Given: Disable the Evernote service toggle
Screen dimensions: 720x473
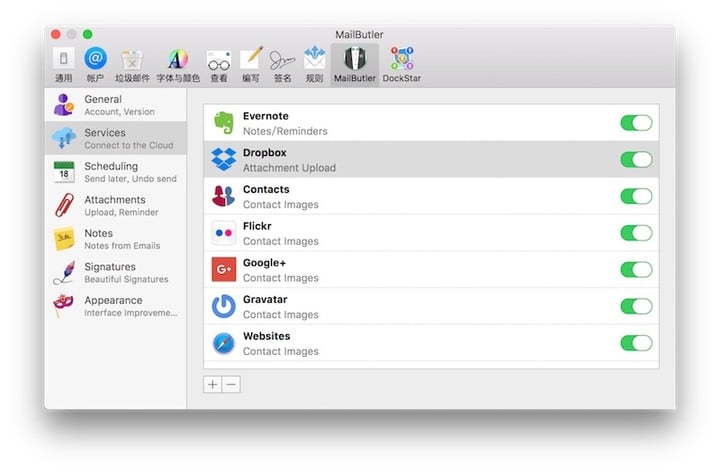Looking at the screenshot, I should click(635, 123).
